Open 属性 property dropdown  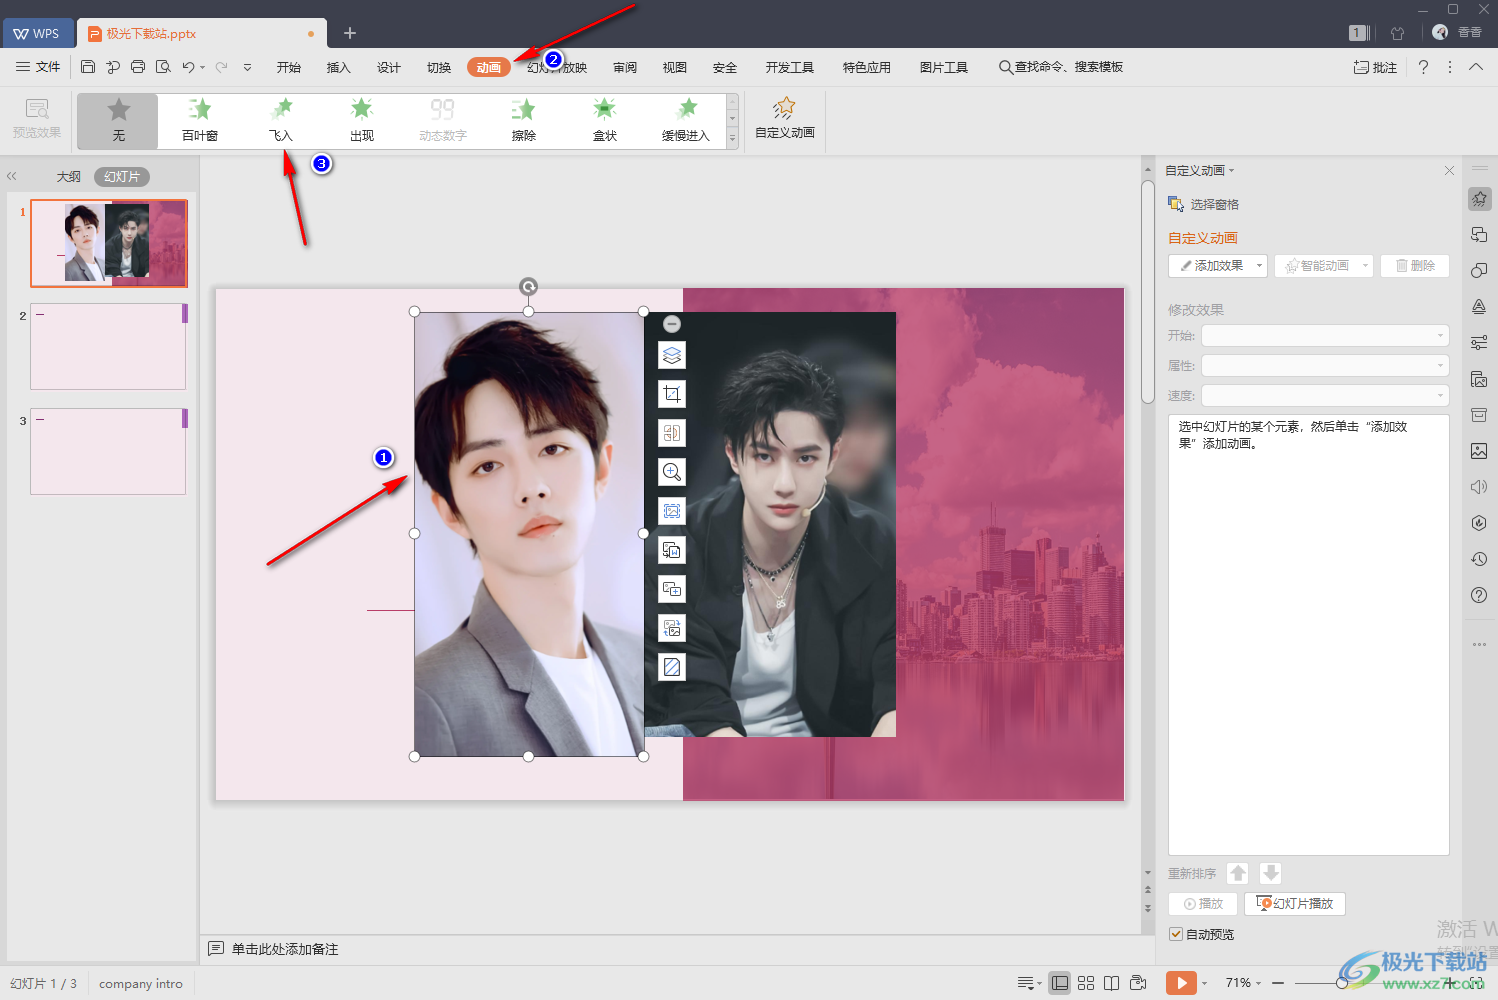coord(1325,366)
